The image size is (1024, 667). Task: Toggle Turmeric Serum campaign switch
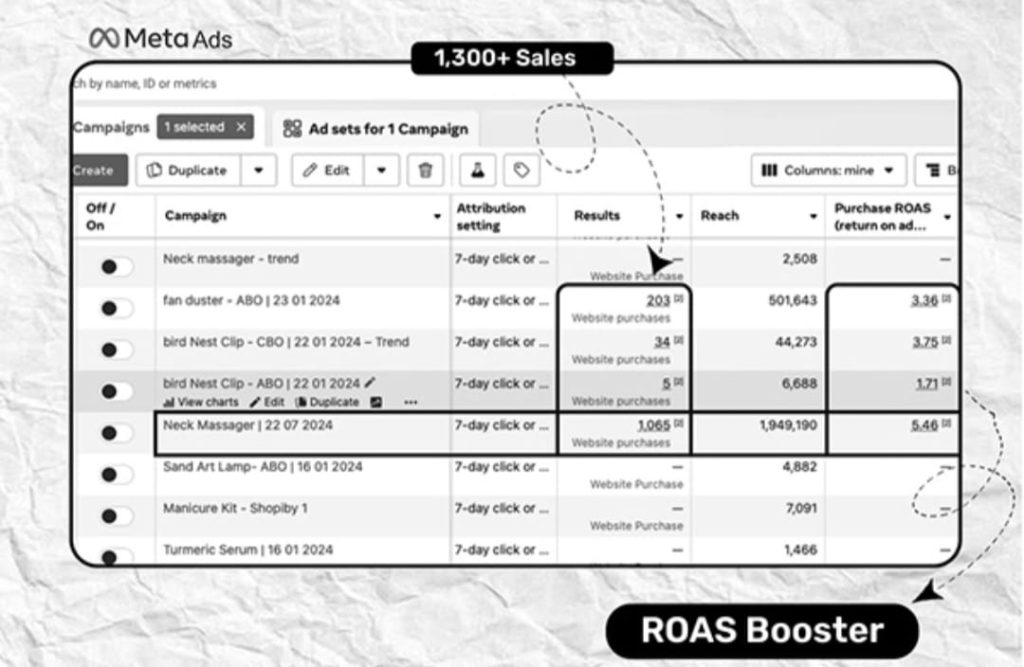[x=116, y=557]
